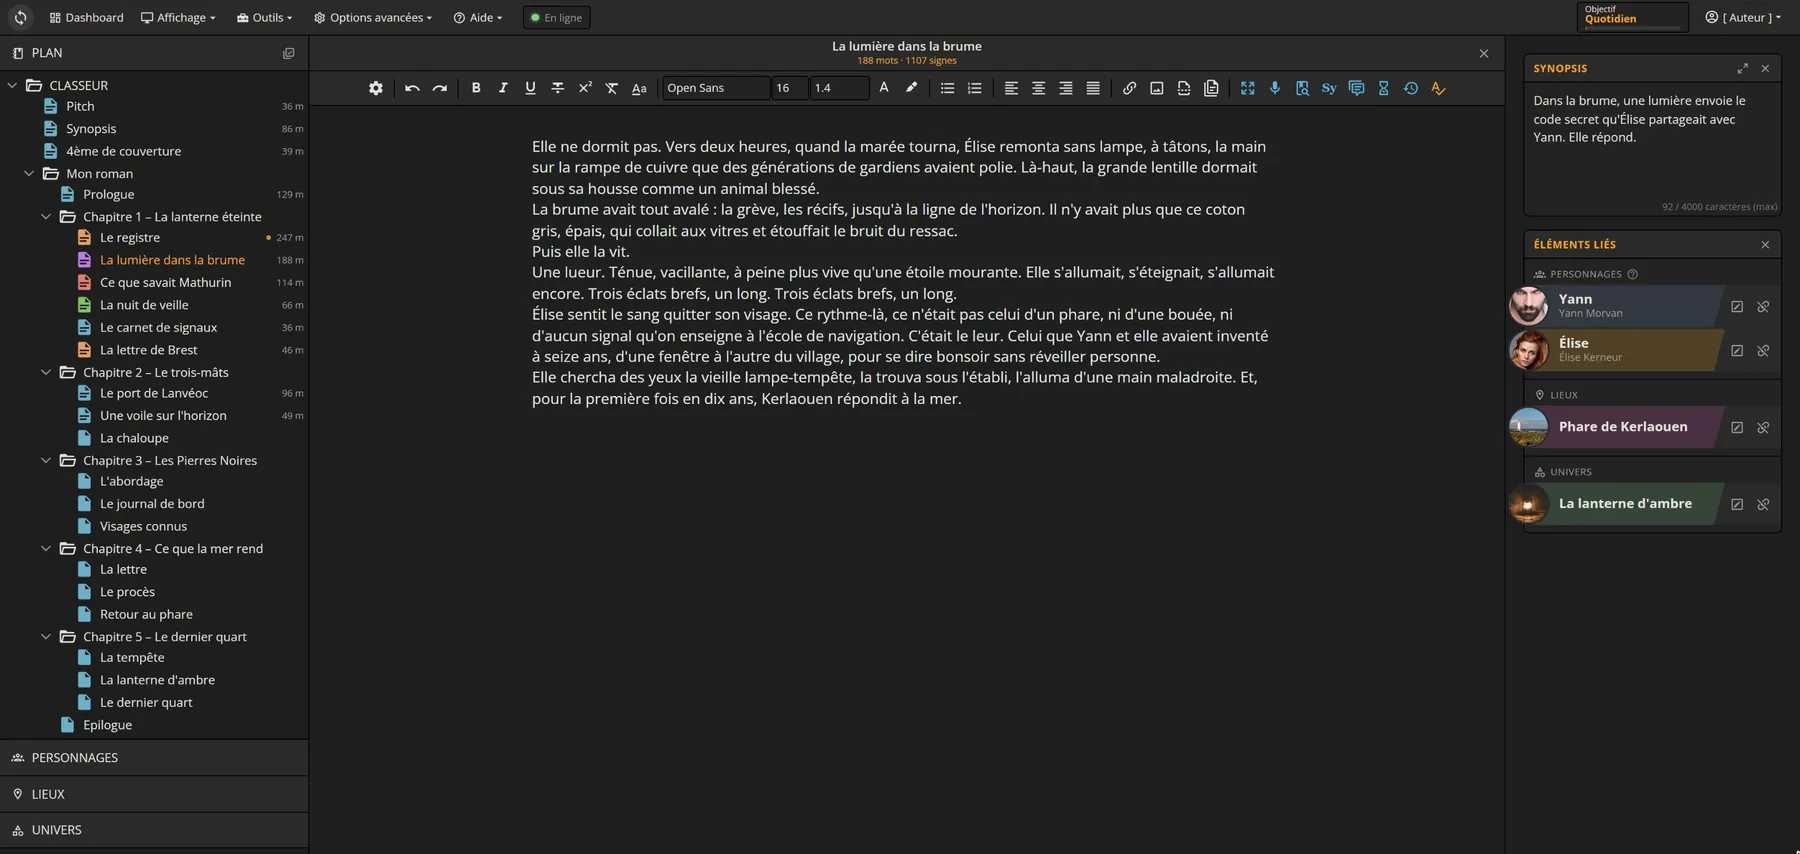Open the hourglass timer tool
This screenshot has width=1800, height=854.
tap(1384, 88)
